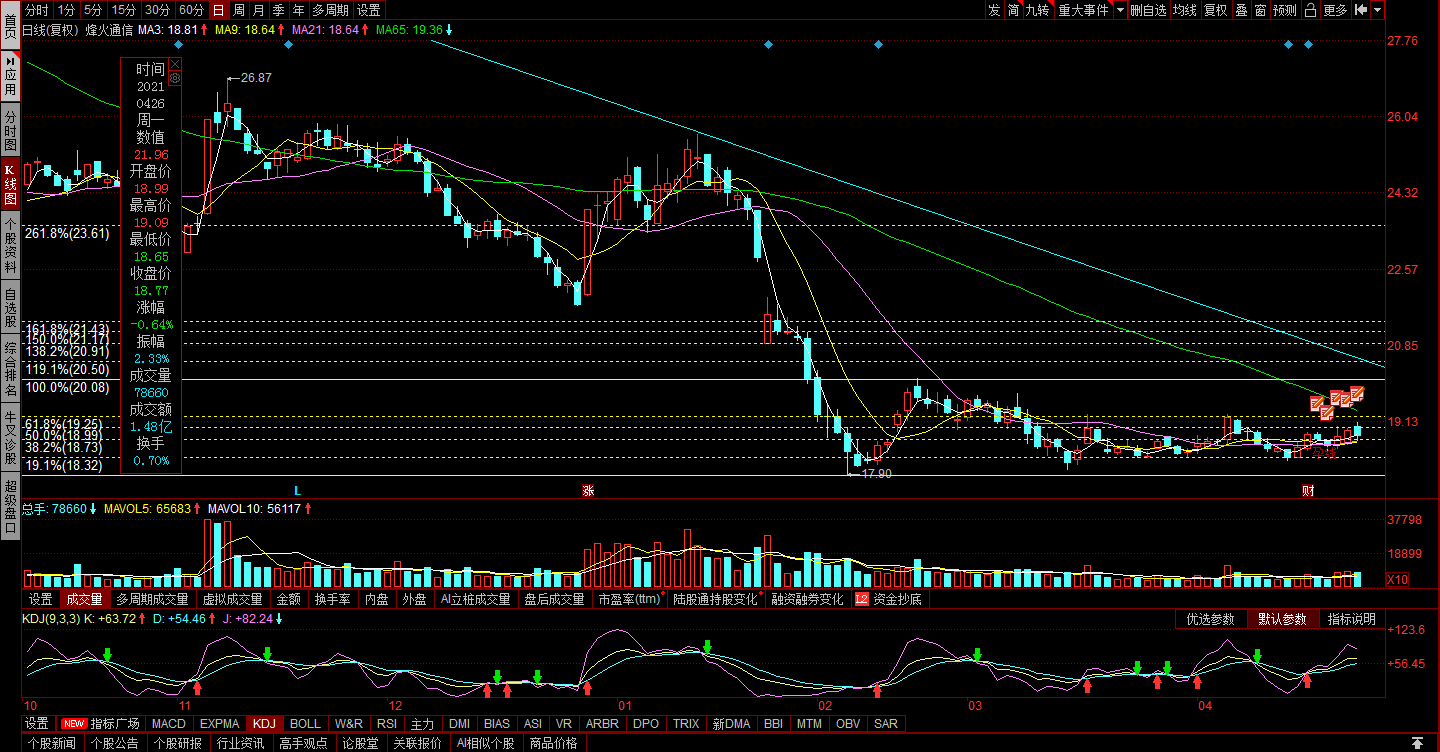
Task: Switch to the 月 monthly chart
Action: pyautogui.click(x=258, y=10)
